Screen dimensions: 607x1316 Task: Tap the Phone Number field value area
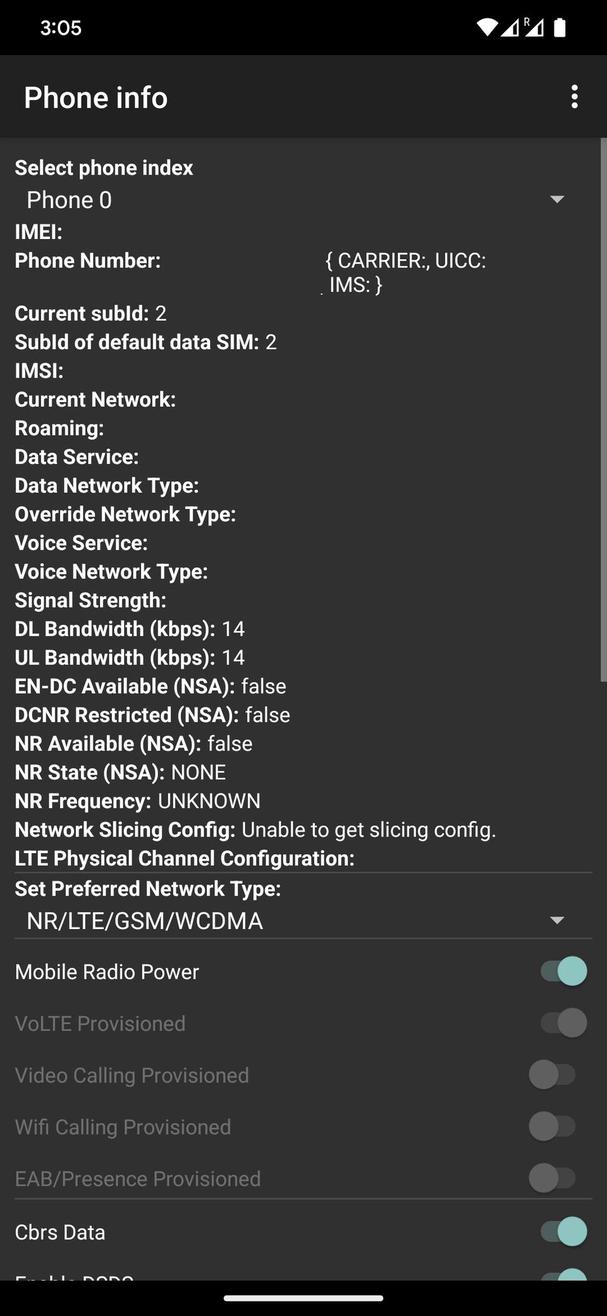tap(404, 271)
